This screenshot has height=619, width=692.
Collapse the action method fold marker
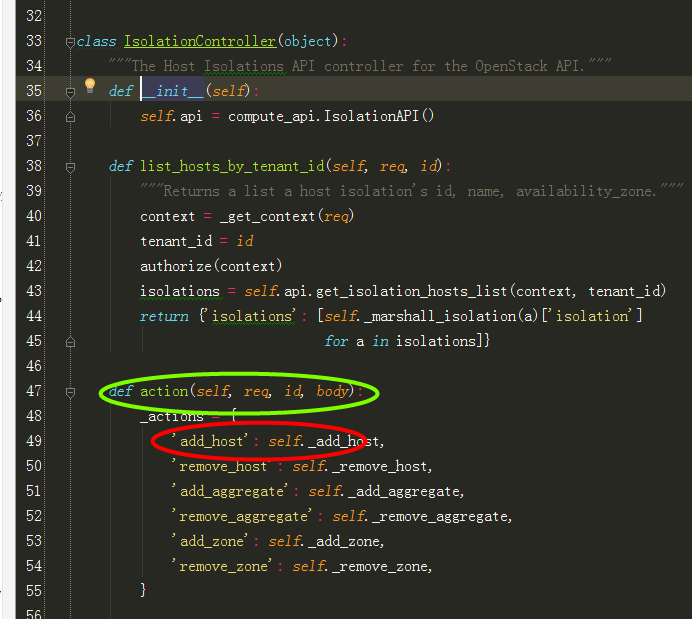pos(70,392)
